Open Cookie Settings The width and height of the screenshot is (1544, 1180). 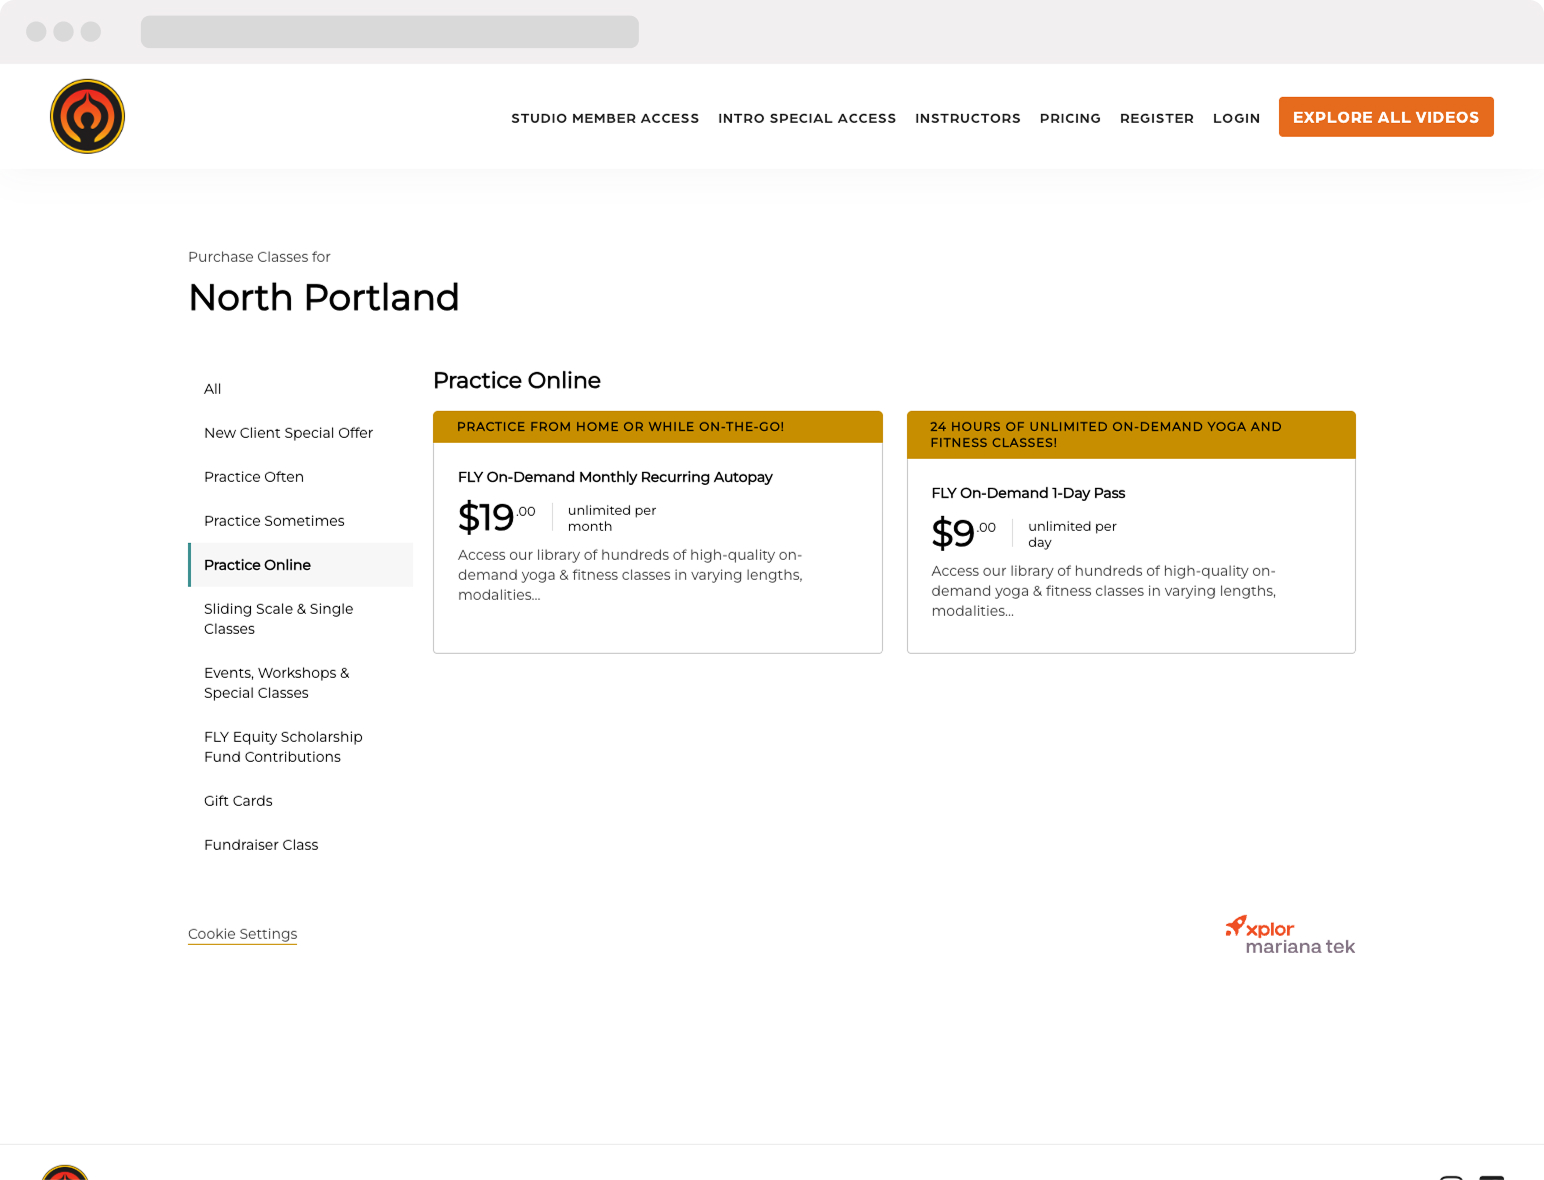[x=242, y=934]
